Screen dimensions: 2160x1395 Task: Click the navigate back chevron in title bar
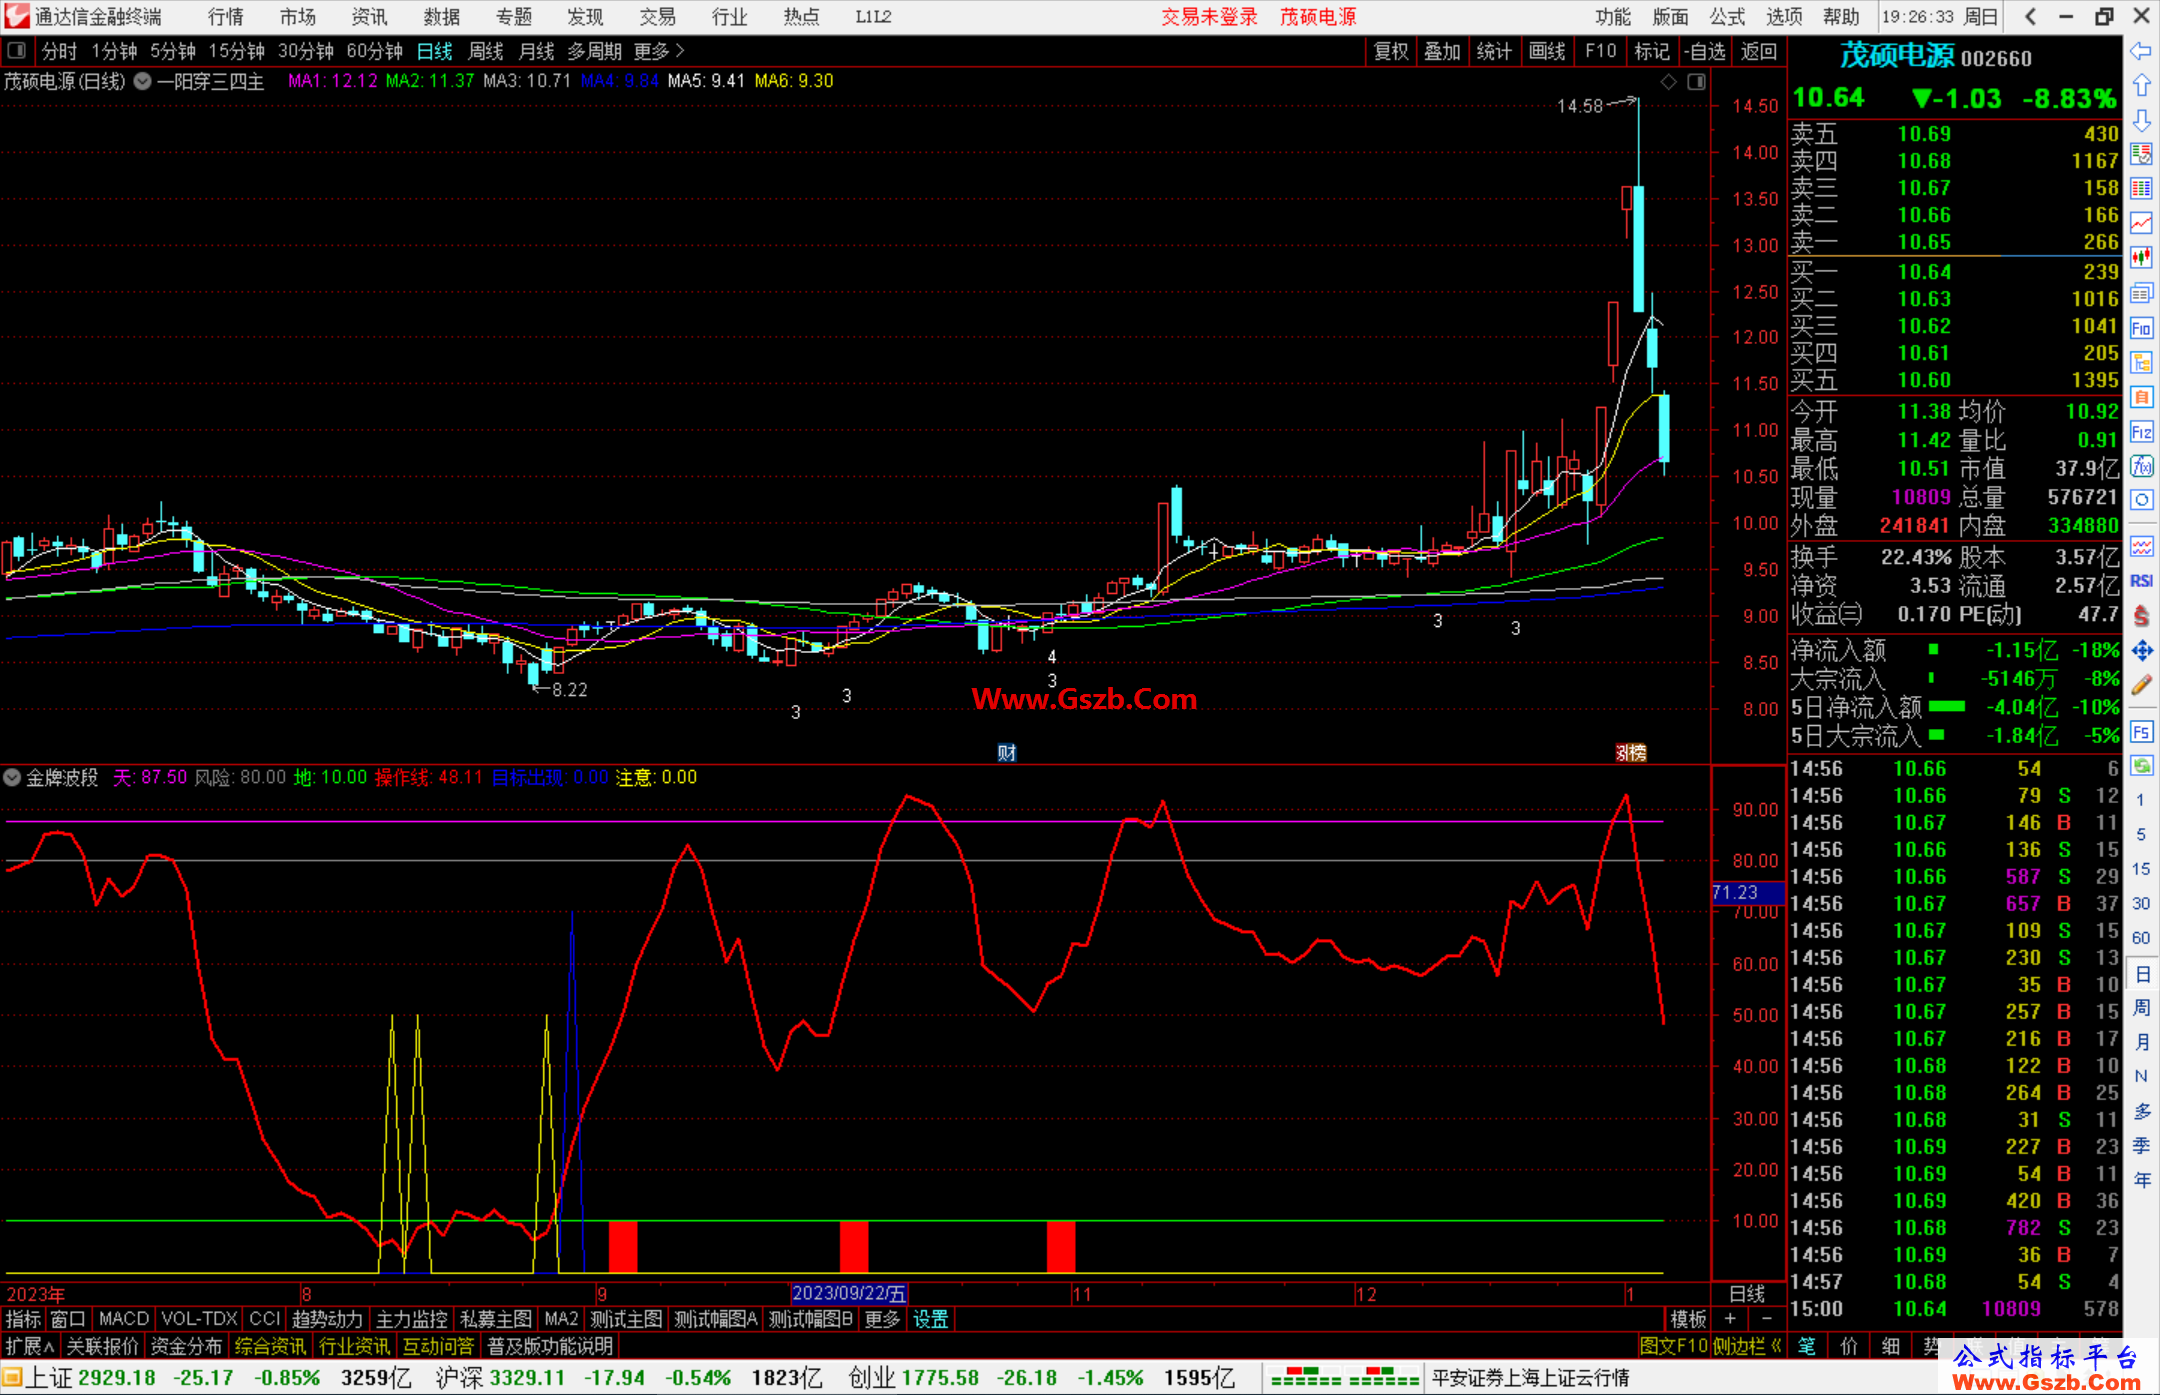[x=2030, y=16]
